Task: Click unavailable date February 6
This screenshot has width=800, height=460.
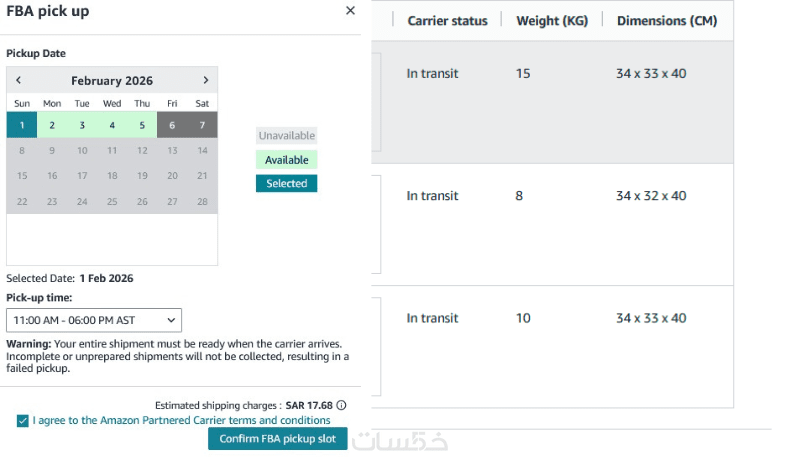Action: tap(172, 125)
